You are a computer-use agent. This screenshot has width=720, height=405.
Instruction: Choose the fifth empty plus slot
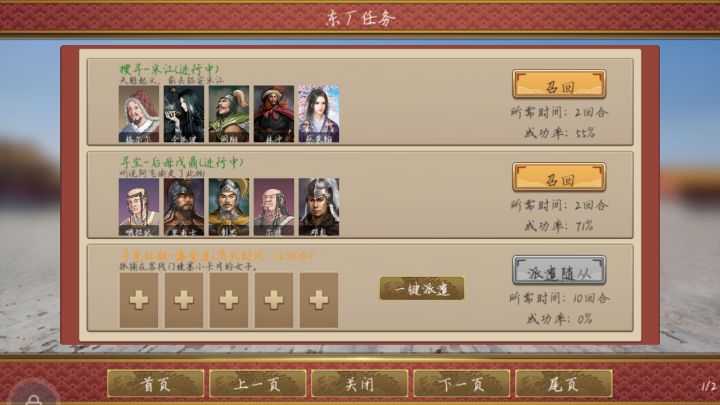(319, 300)
